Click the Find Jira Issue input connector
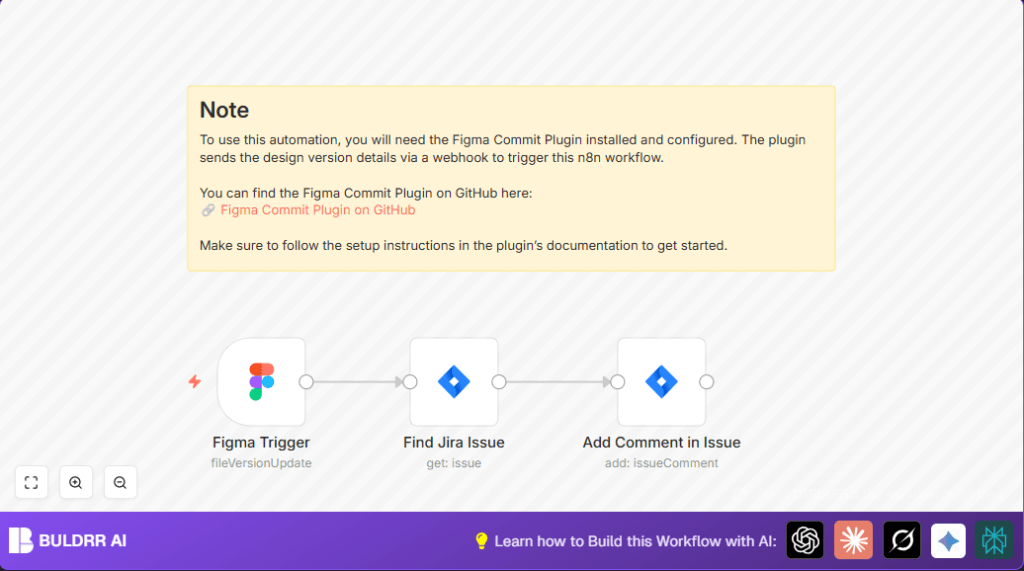This screenshot has width=1024, height=571. [410, 382]
